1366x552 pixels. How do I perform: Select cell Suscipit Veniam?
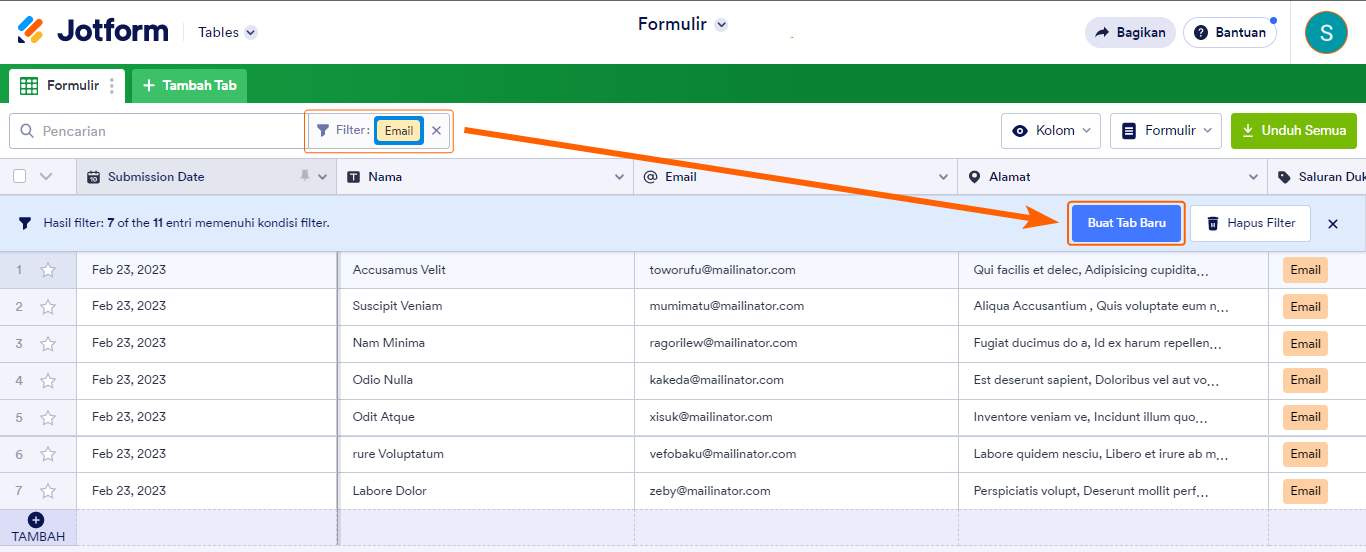486,306
